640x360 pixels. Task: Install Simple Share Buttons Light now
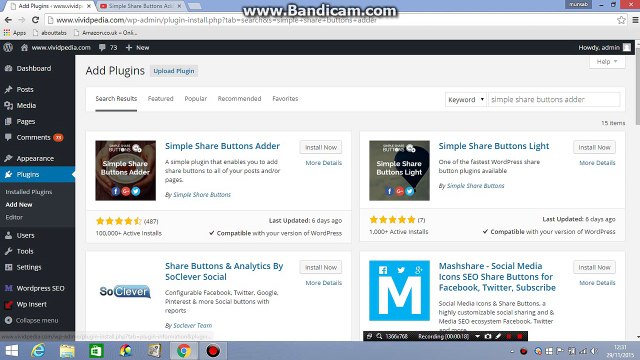594,147
